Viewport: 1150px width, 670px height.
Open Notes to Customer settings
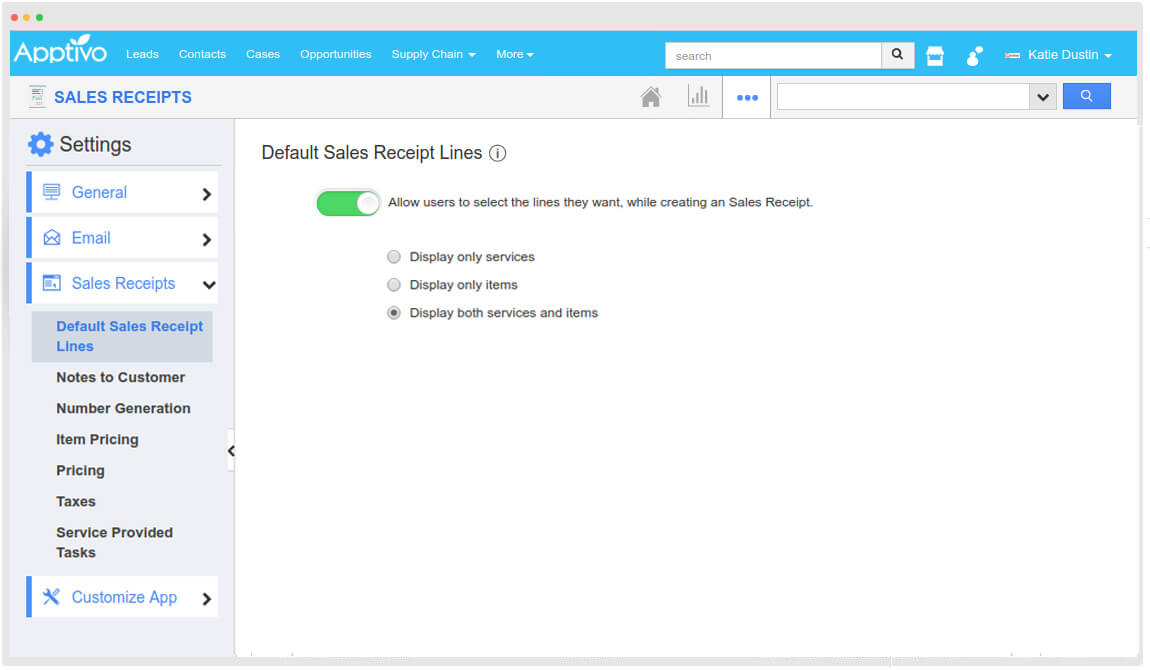click(x=121, y=377)
